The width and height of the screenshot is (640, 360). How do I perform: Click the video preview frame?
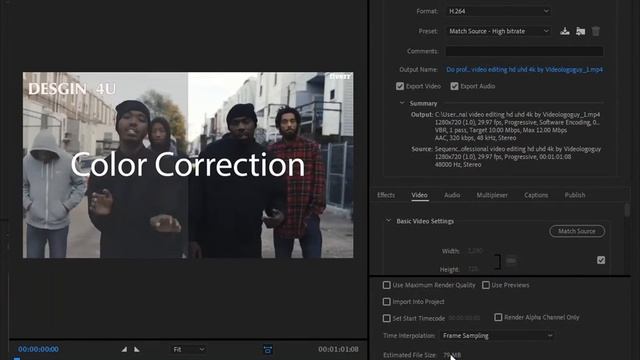coord(188,165)
